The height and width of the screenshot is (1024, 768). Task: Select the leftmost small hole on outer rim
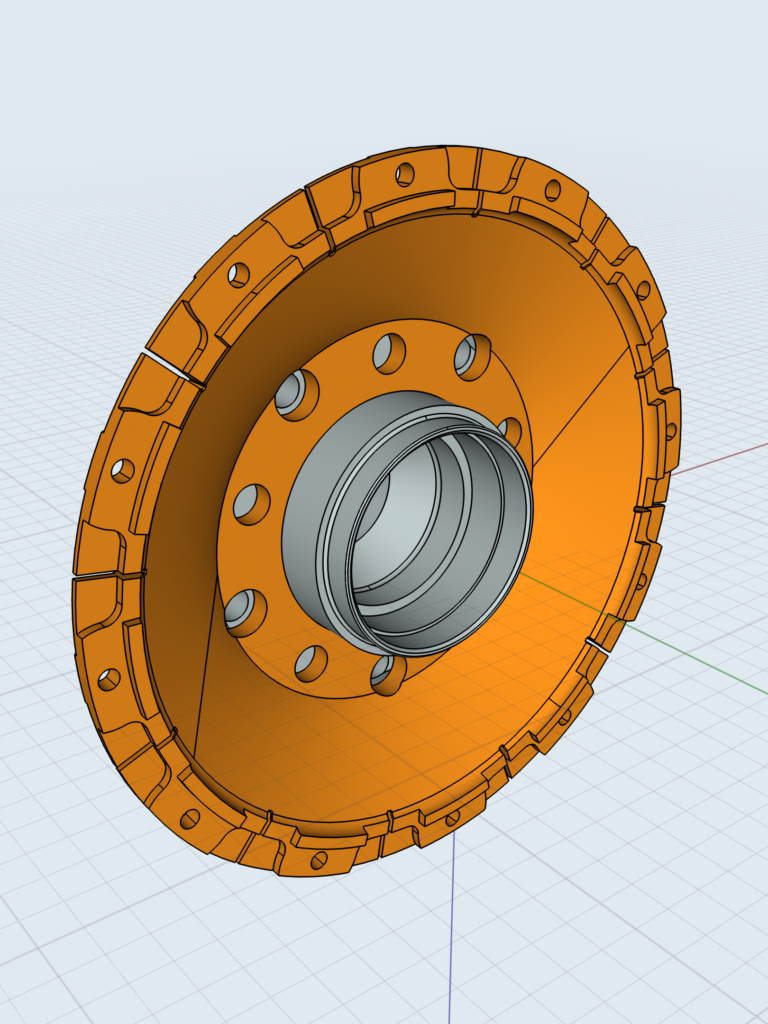(123, 470)
